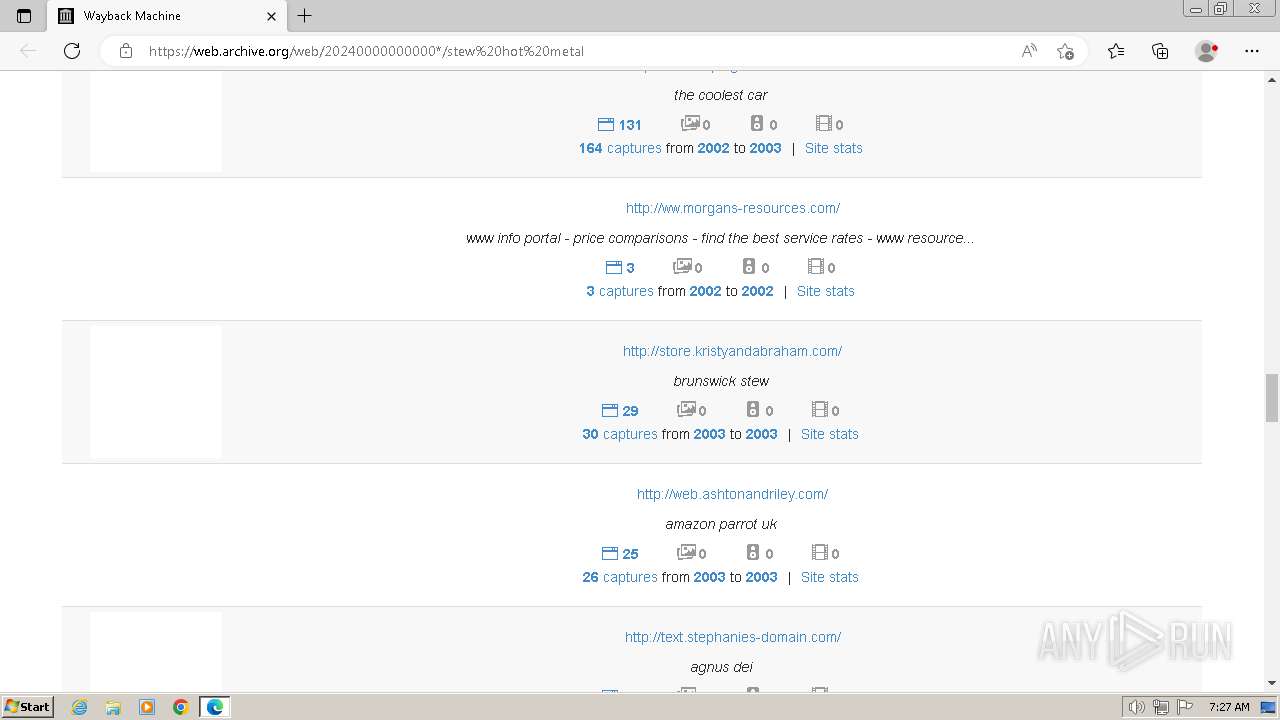
Task: Click 2002 start year link under the coolest car
Action: pyautogui.click(x=713, y=148)
